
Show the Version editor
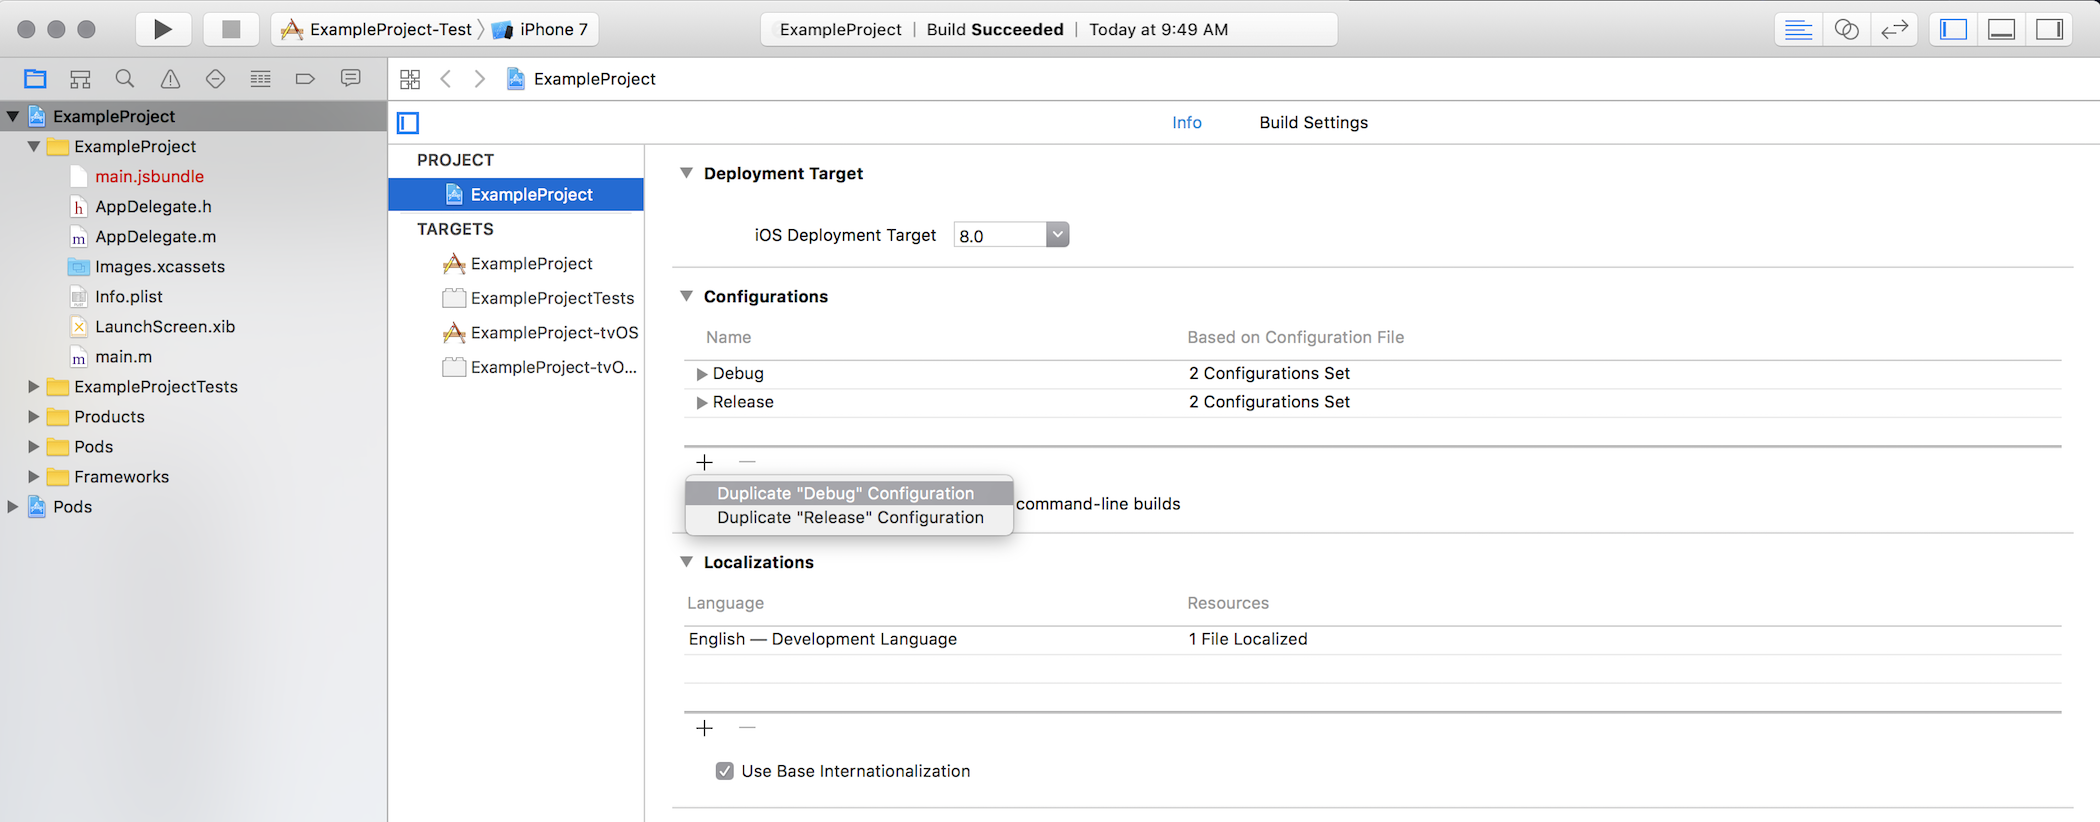click(x=1894, y=29)
